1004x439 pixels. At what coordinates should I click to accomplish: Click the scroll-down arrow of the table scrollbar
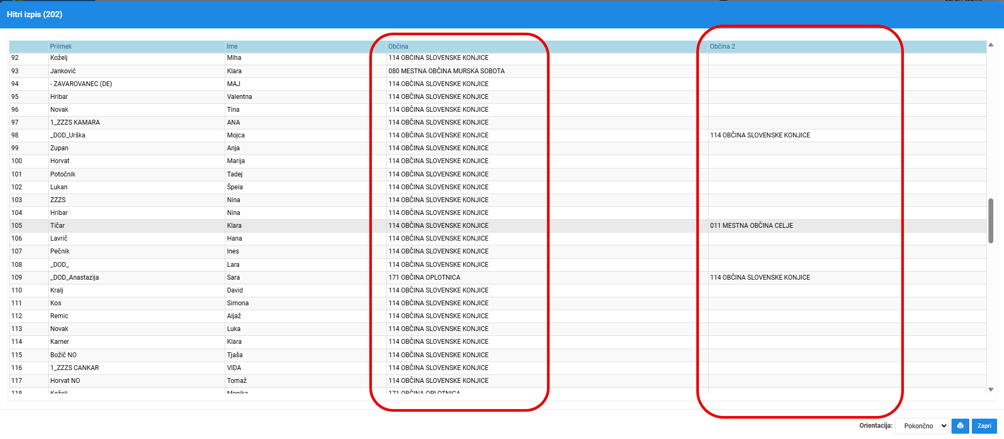[991, 389]
